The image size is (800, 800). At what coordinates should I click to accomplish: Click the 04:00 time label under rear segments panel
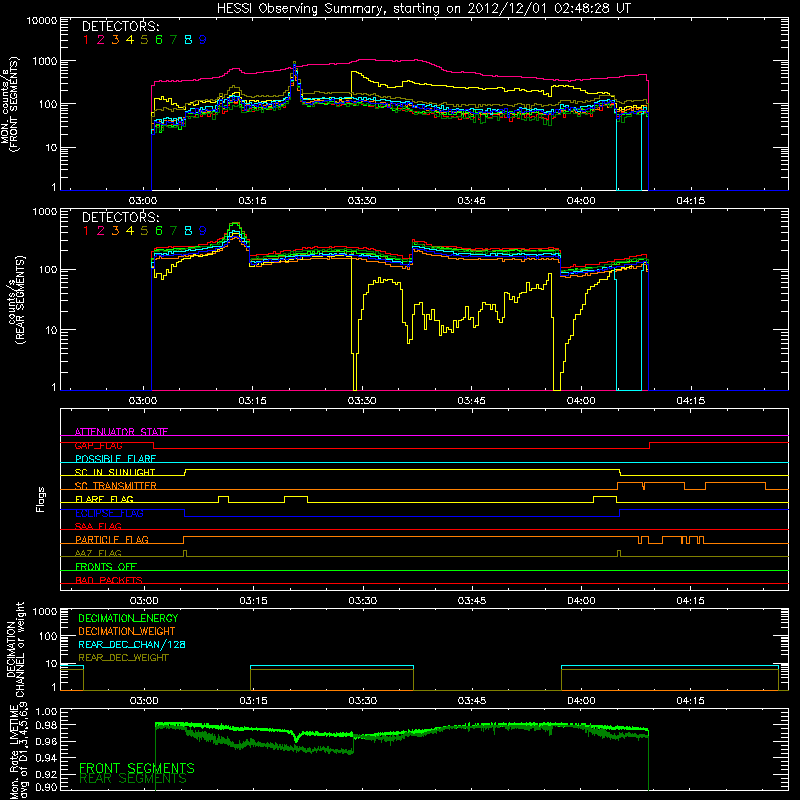pyautogui.click(x=581, y=401)
